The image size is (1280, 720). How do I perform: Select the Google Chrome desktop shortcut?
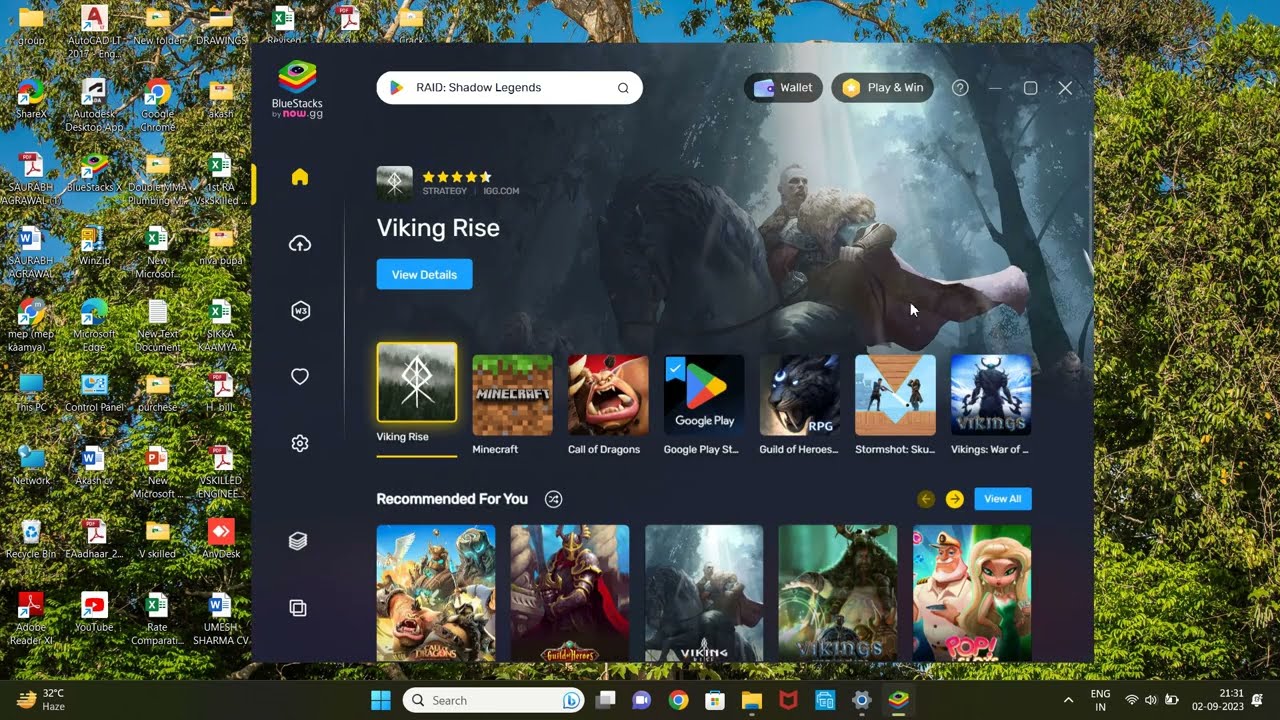pos(157,106)
